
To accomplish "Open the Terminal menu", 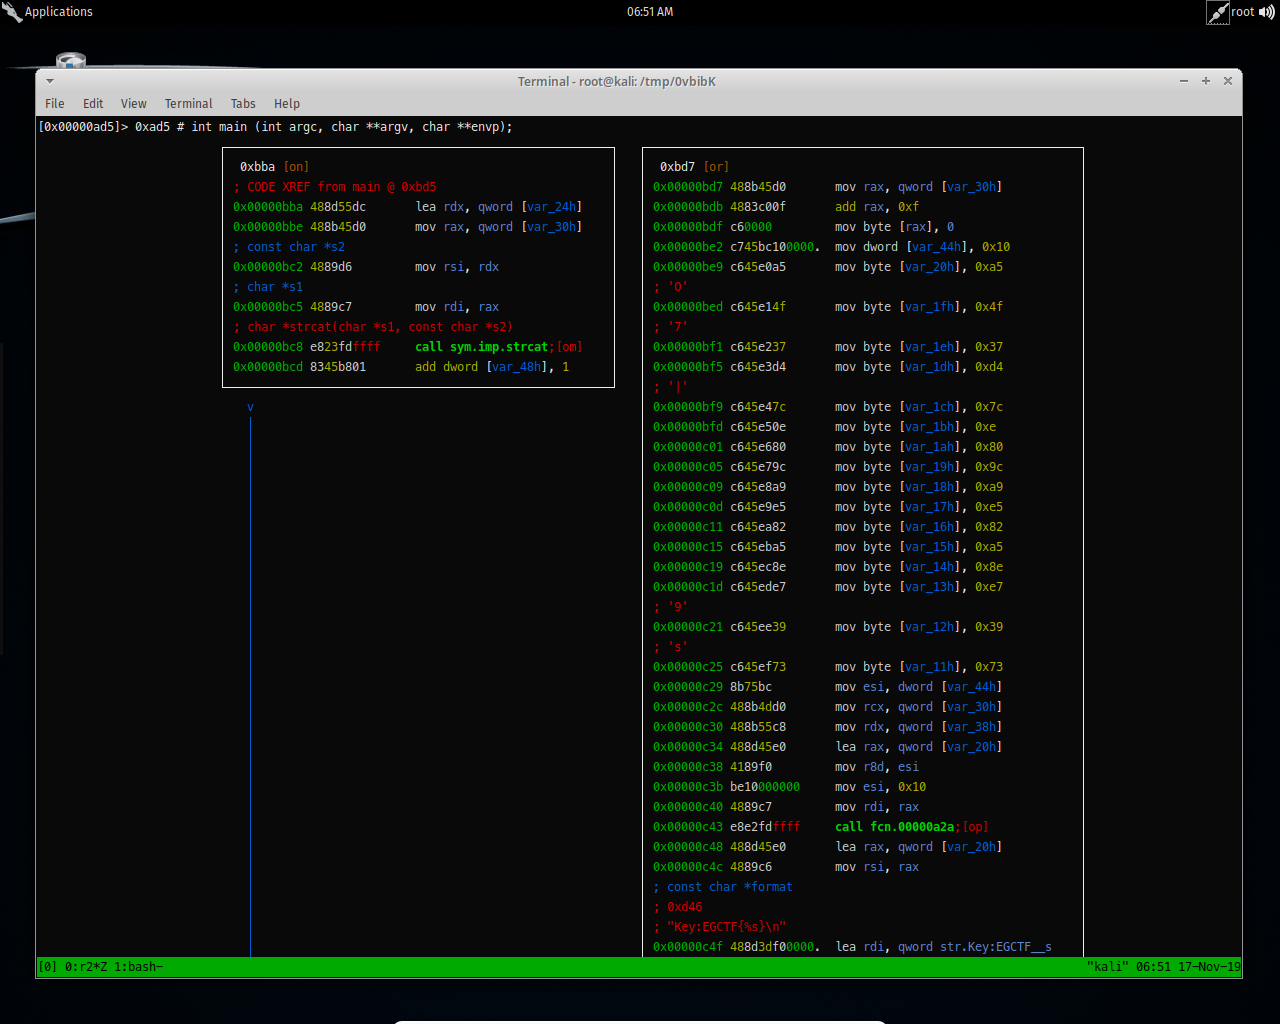I will pos(189,103).
